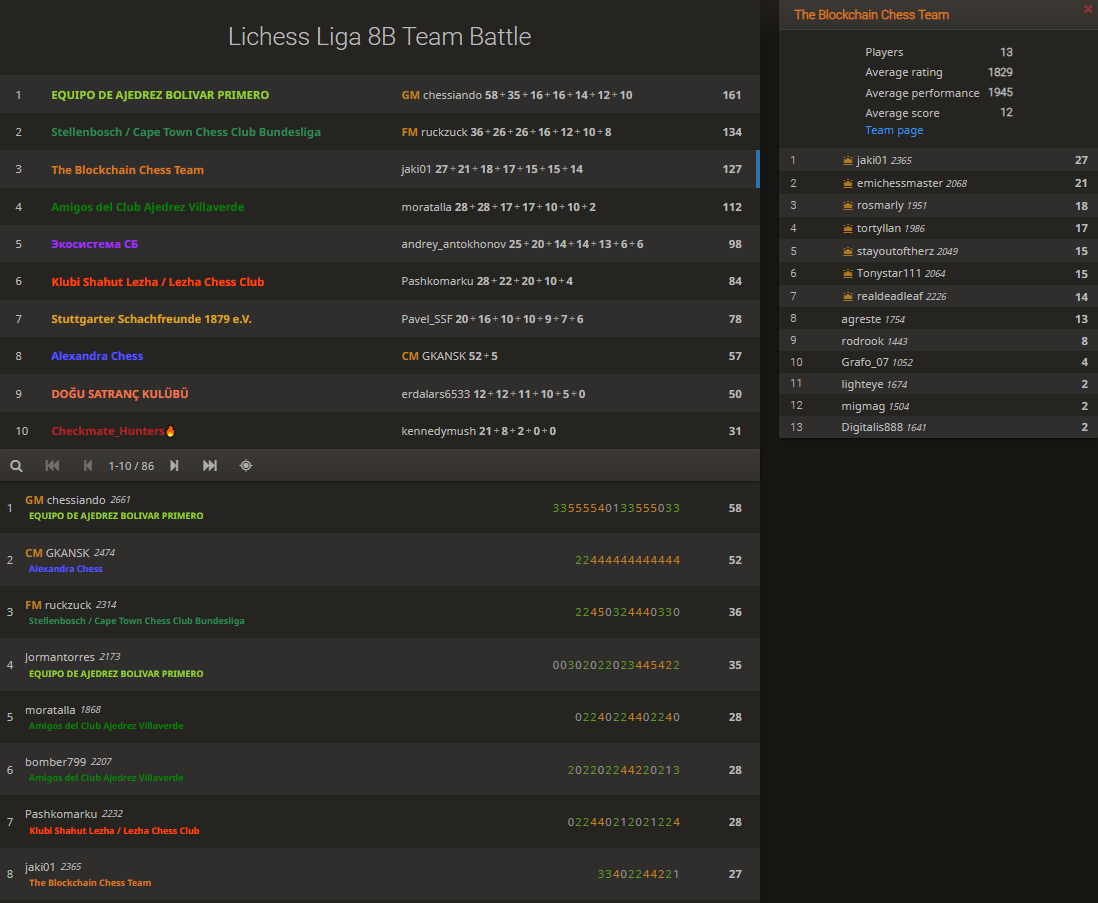The height and width of the screenshot is (903, 1098).
Task: Select Klubi Shahut Lezha / Lezha Chess Club in team standings
Action: pyautogui.click(x=158, y=282)
